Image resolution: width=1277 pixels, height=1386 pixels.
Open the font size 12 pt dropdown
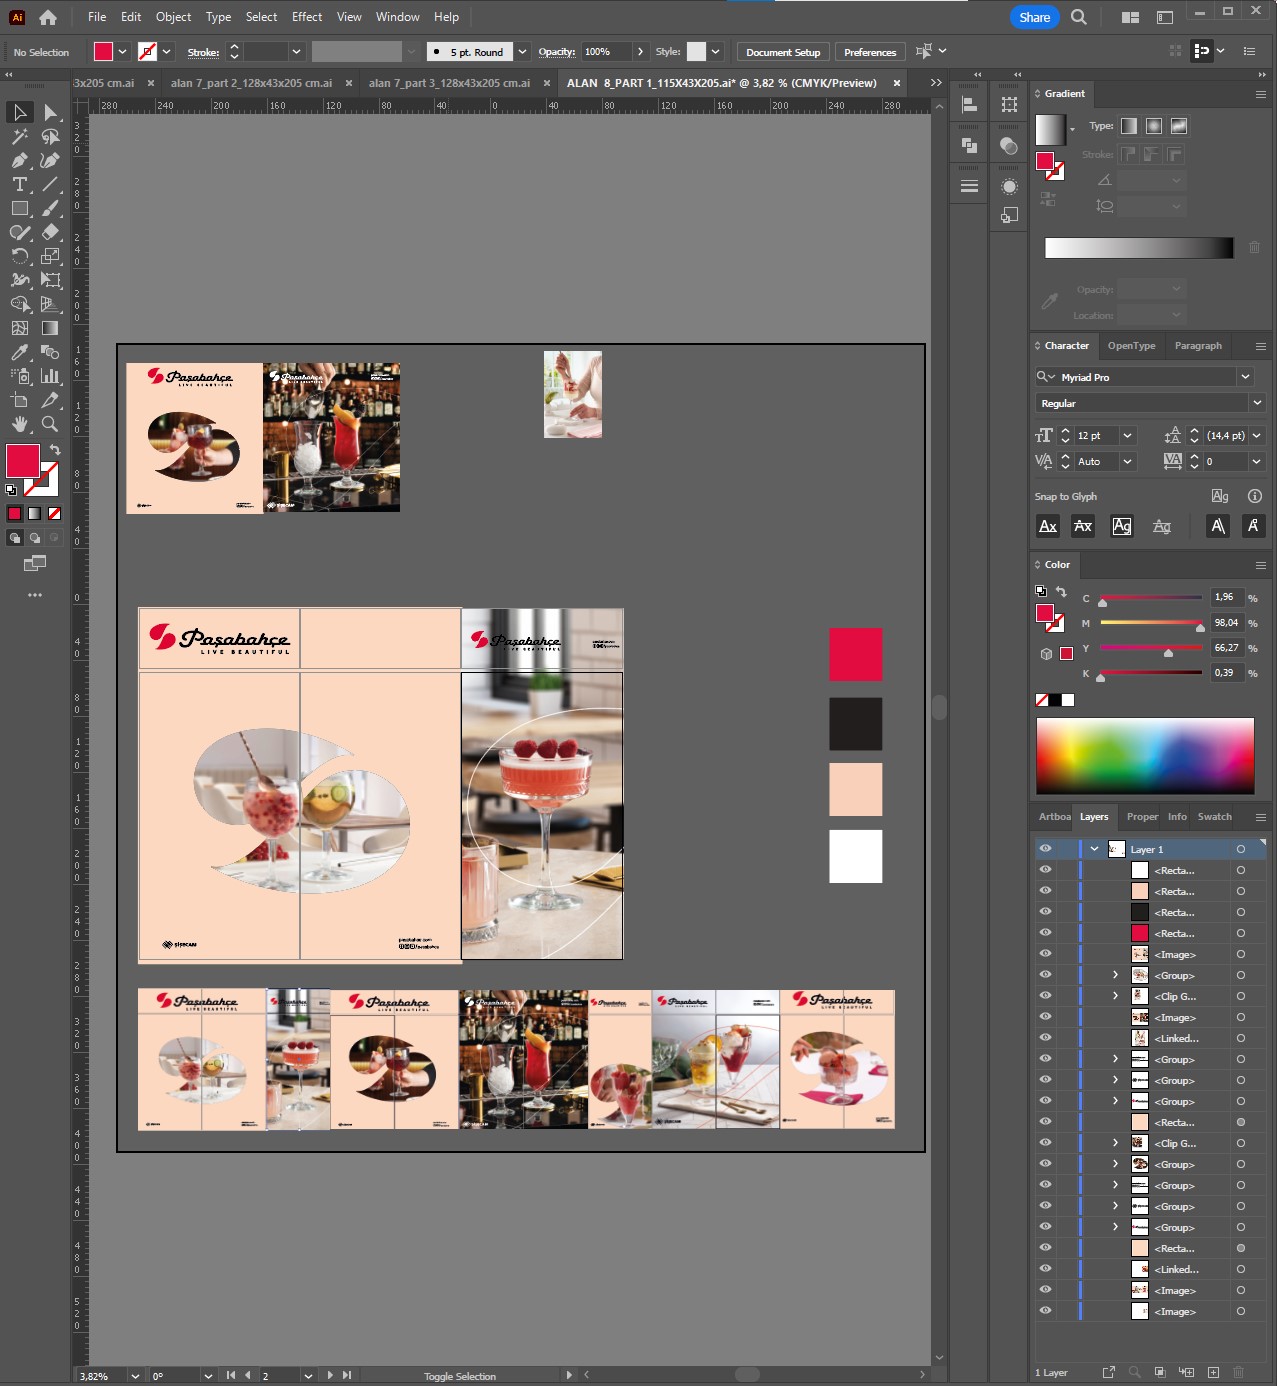(x=1128, y=436)
